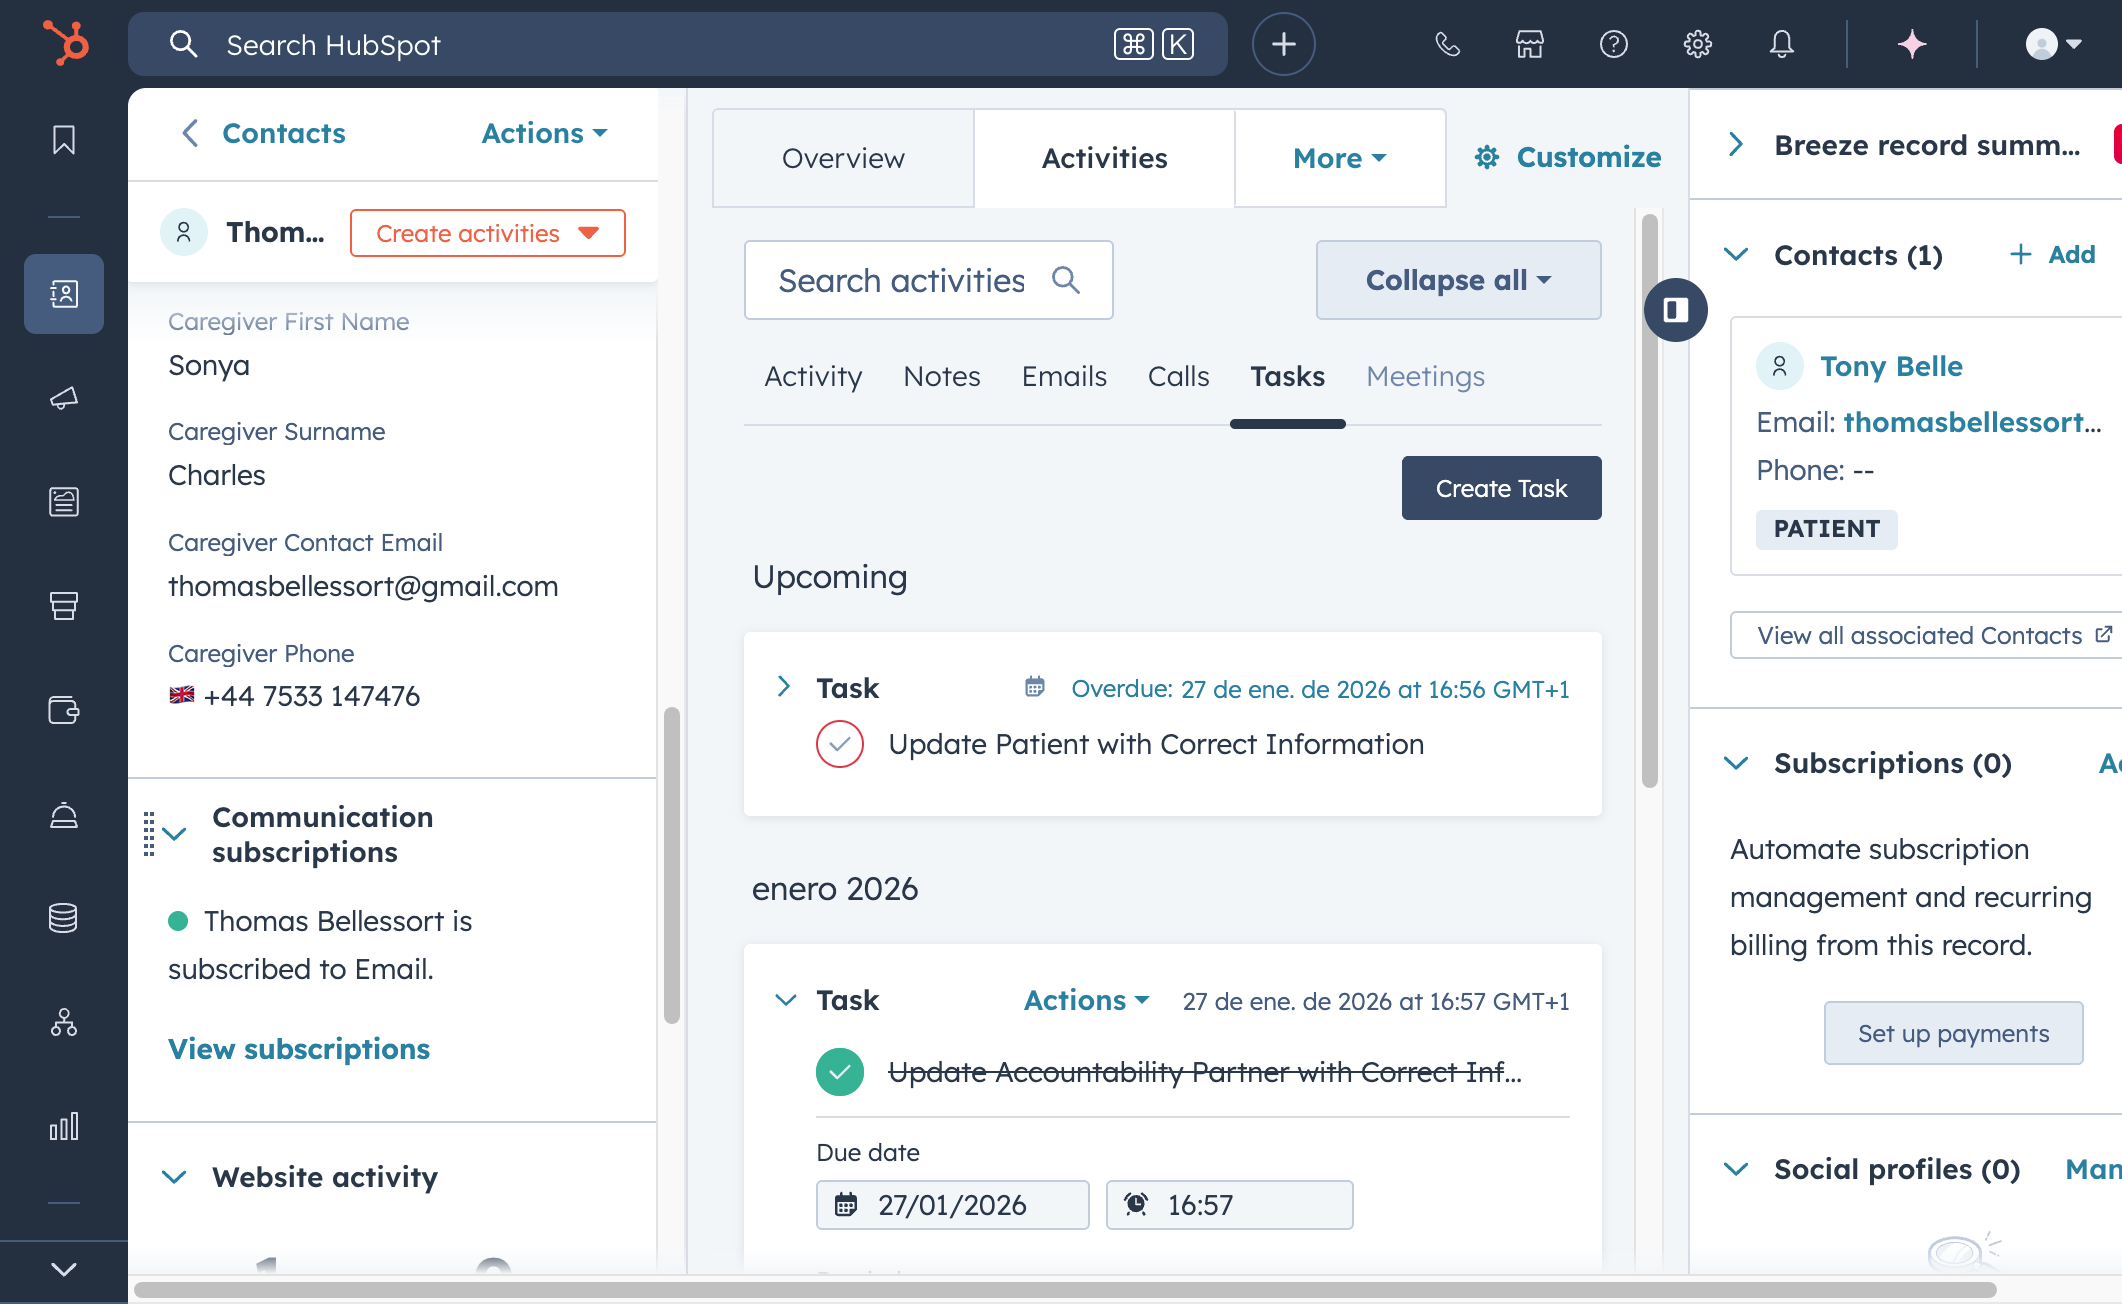Open the CRM contacts sidebar icon
The height and width of the screenshot is (1304, 2122).
point(64,294)
